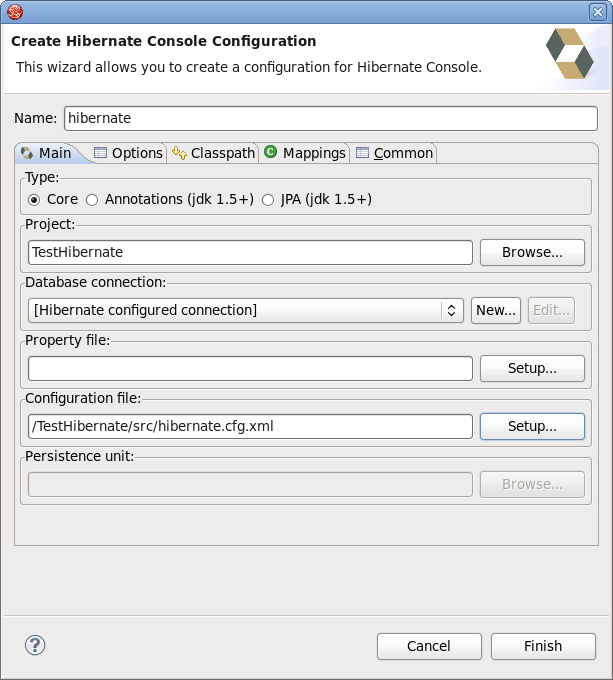Open the Database connection dropdown
The width and height of the screenshot is (613, 680).
pyautogui.click(x=246, y=311)
